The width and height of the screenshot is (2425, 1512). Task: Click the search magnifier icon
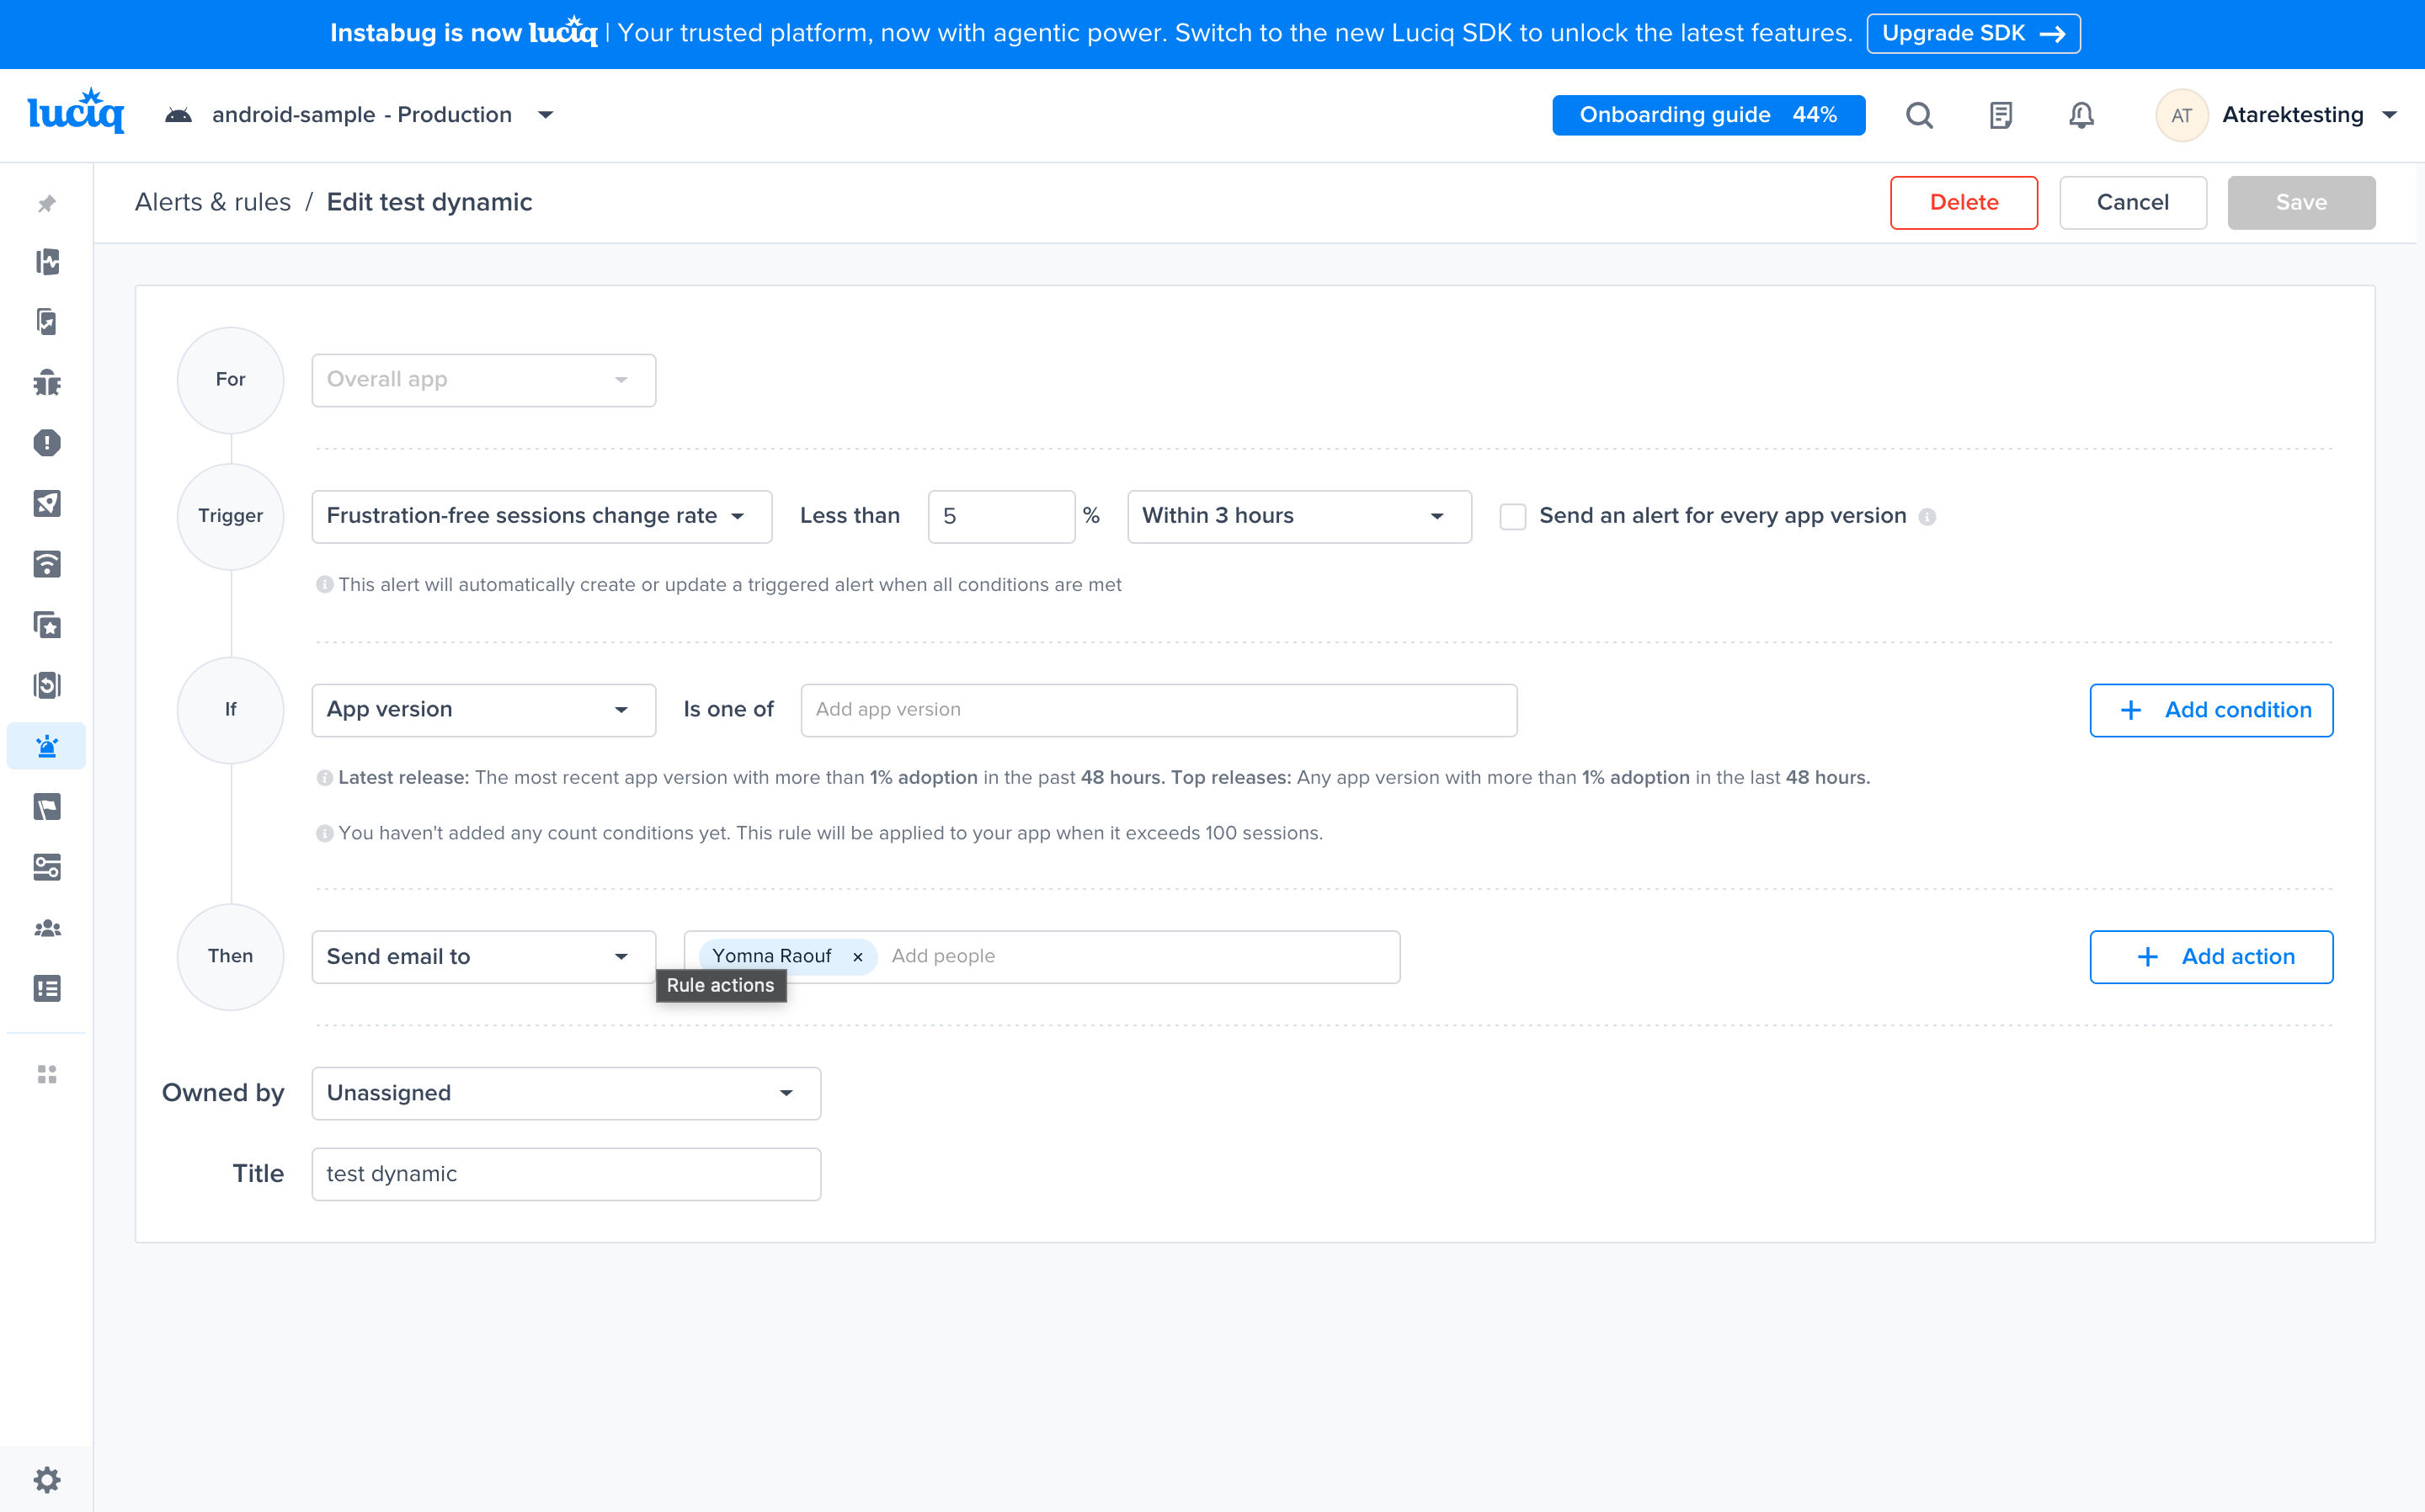click(x=1919, y=115)
